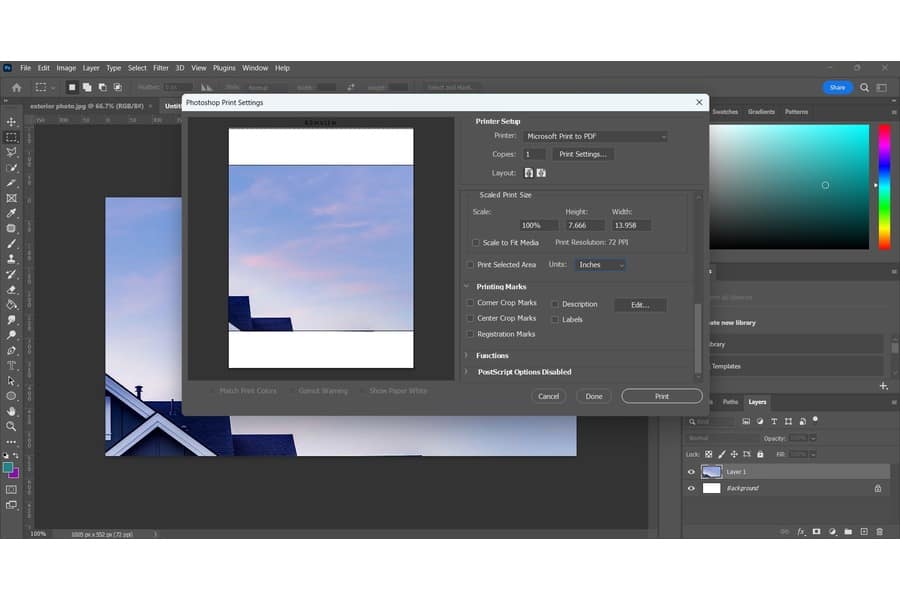This screenshot has width=900, height=600.
Task: Open the Edit Toolbar three-dots menu
Action: [11, 442]
